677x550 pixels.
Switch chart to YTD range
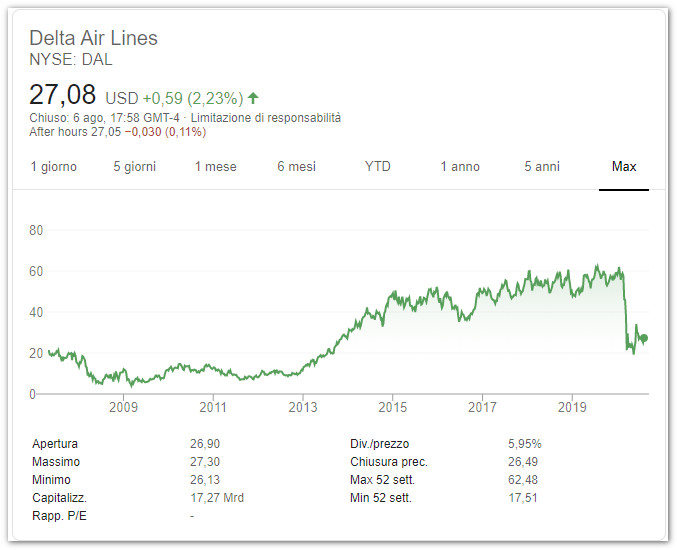pos(378,167)
